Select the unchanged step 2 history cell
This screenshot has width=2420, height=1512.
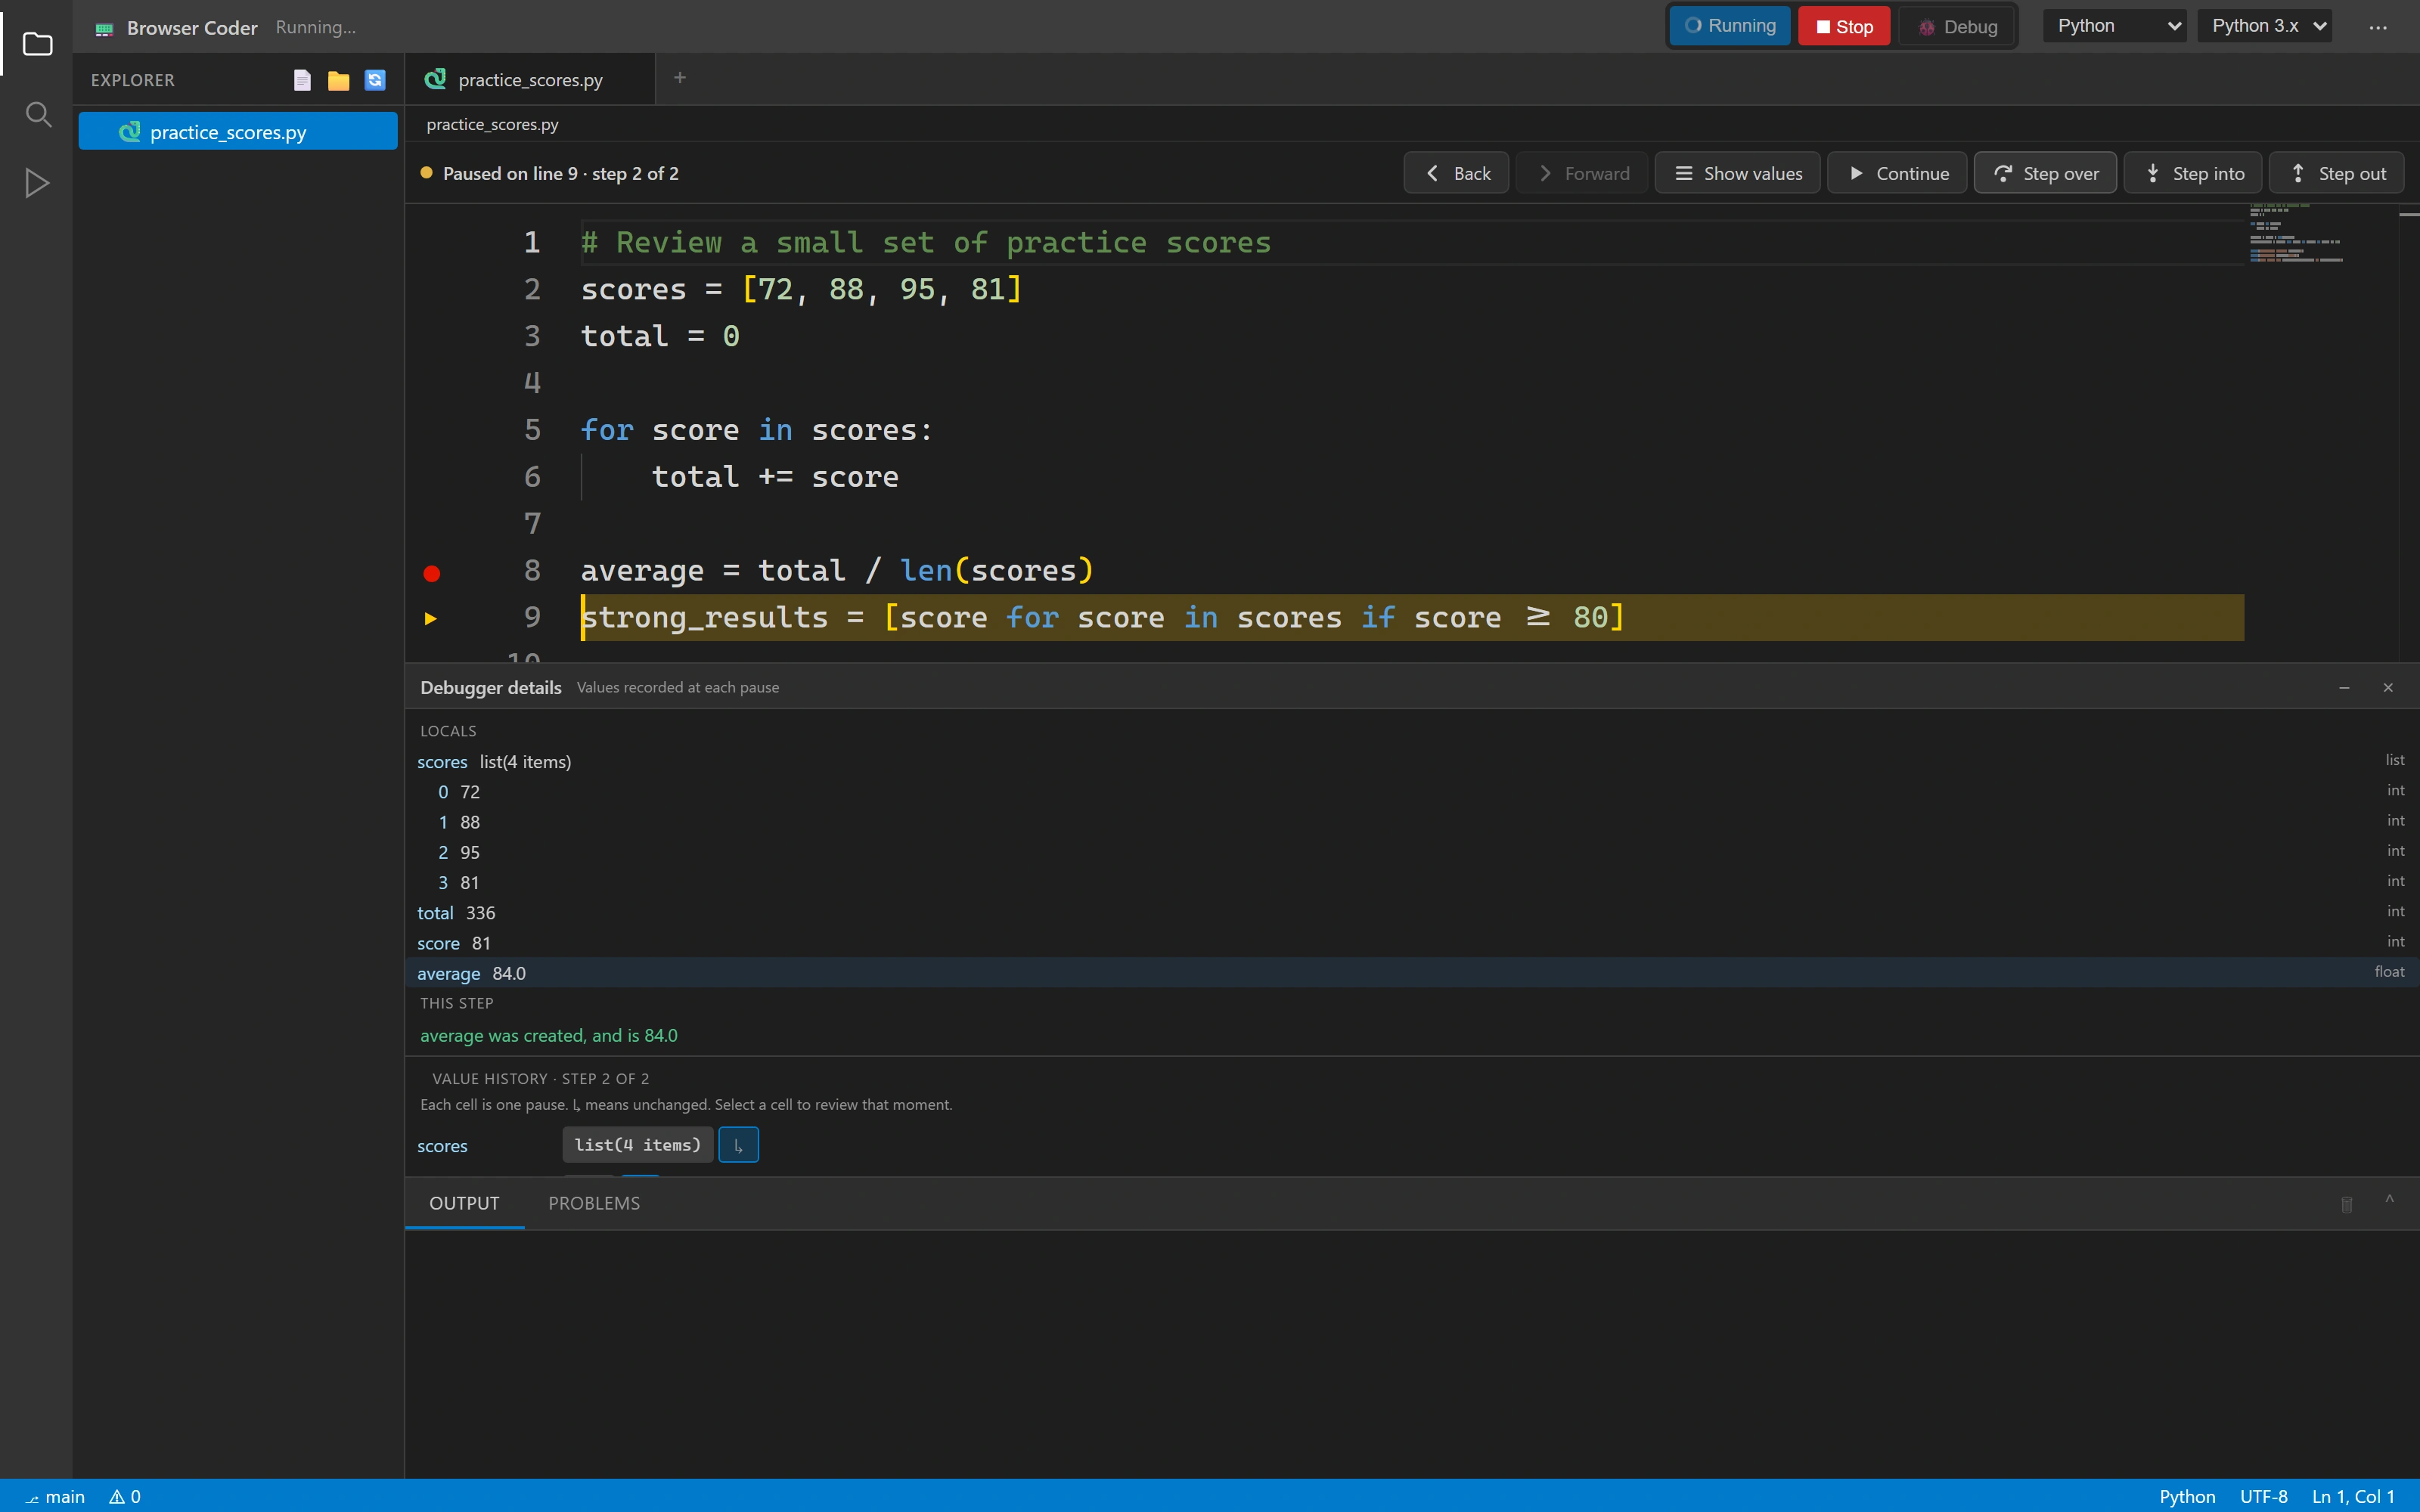738,1145
